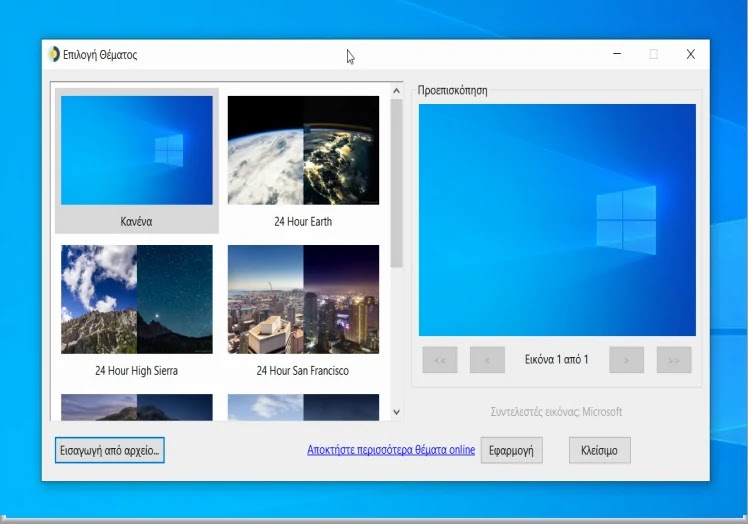Jump to last preview image with >> button

pos(674,360)
